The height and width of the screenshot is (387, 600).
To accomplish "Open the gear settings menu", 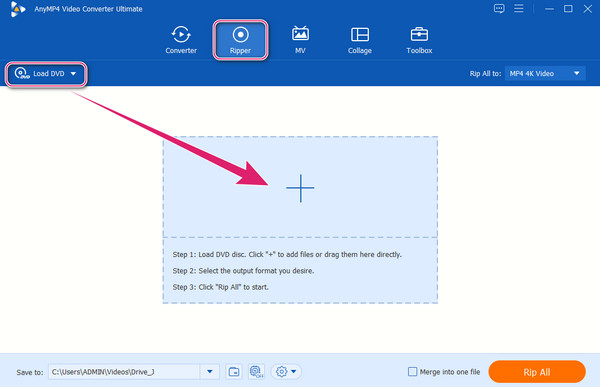I will (x=286, y=372).
